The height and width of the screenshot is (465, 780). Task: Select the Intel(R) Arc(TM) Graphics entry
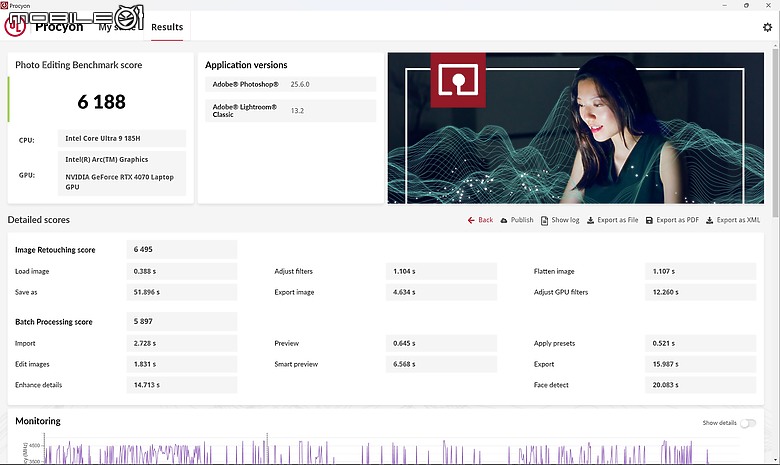(x=106, y=159)
